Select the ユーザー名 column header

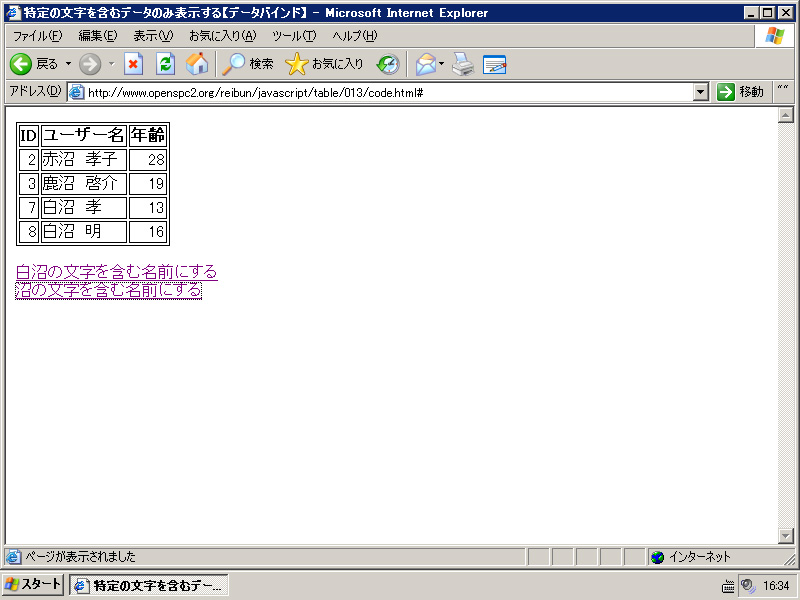[84, 135]
